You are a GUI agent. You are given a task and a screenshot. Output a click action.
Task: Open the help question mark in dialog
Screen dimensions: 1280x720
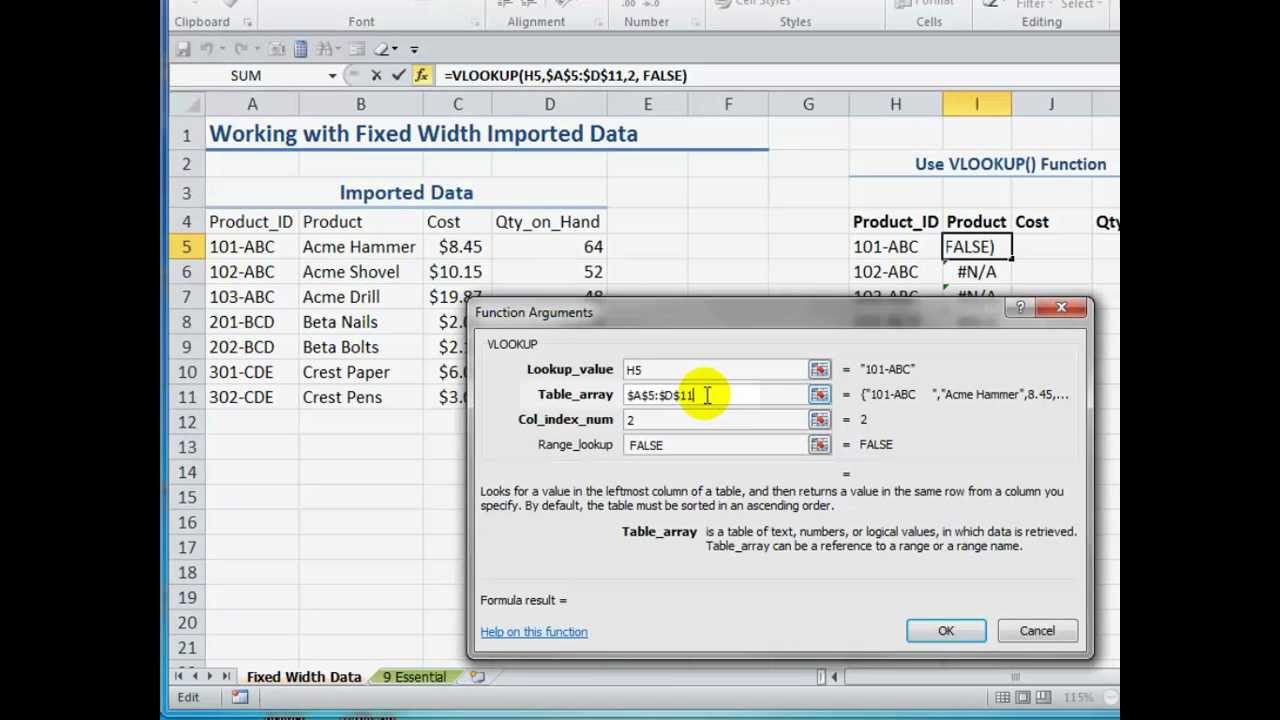(1020, 308)
